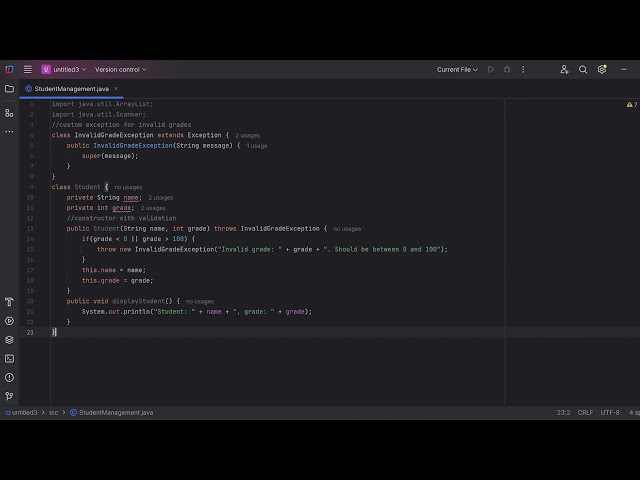Image resolution: width=640 pixels, height=480 pixels.
Task: Open the Version control dropdown
Action: pyautogui.click(x=120, y=69)
